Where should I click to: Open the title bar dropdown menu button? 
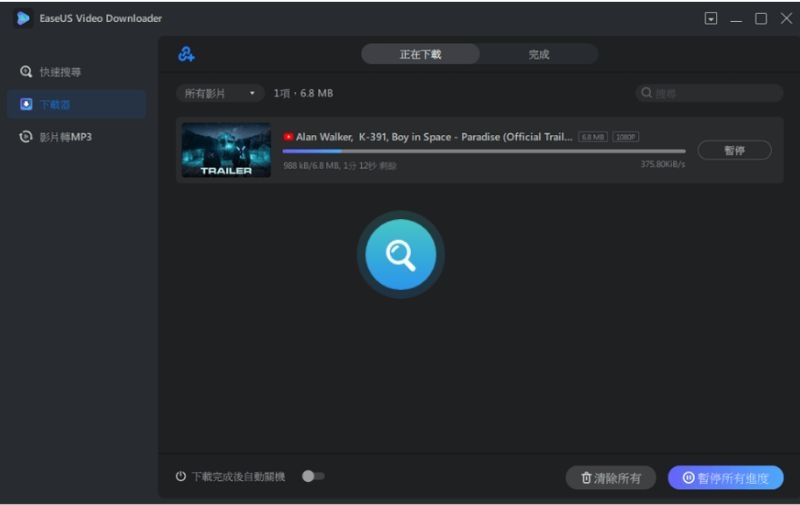tap(711, 18)
